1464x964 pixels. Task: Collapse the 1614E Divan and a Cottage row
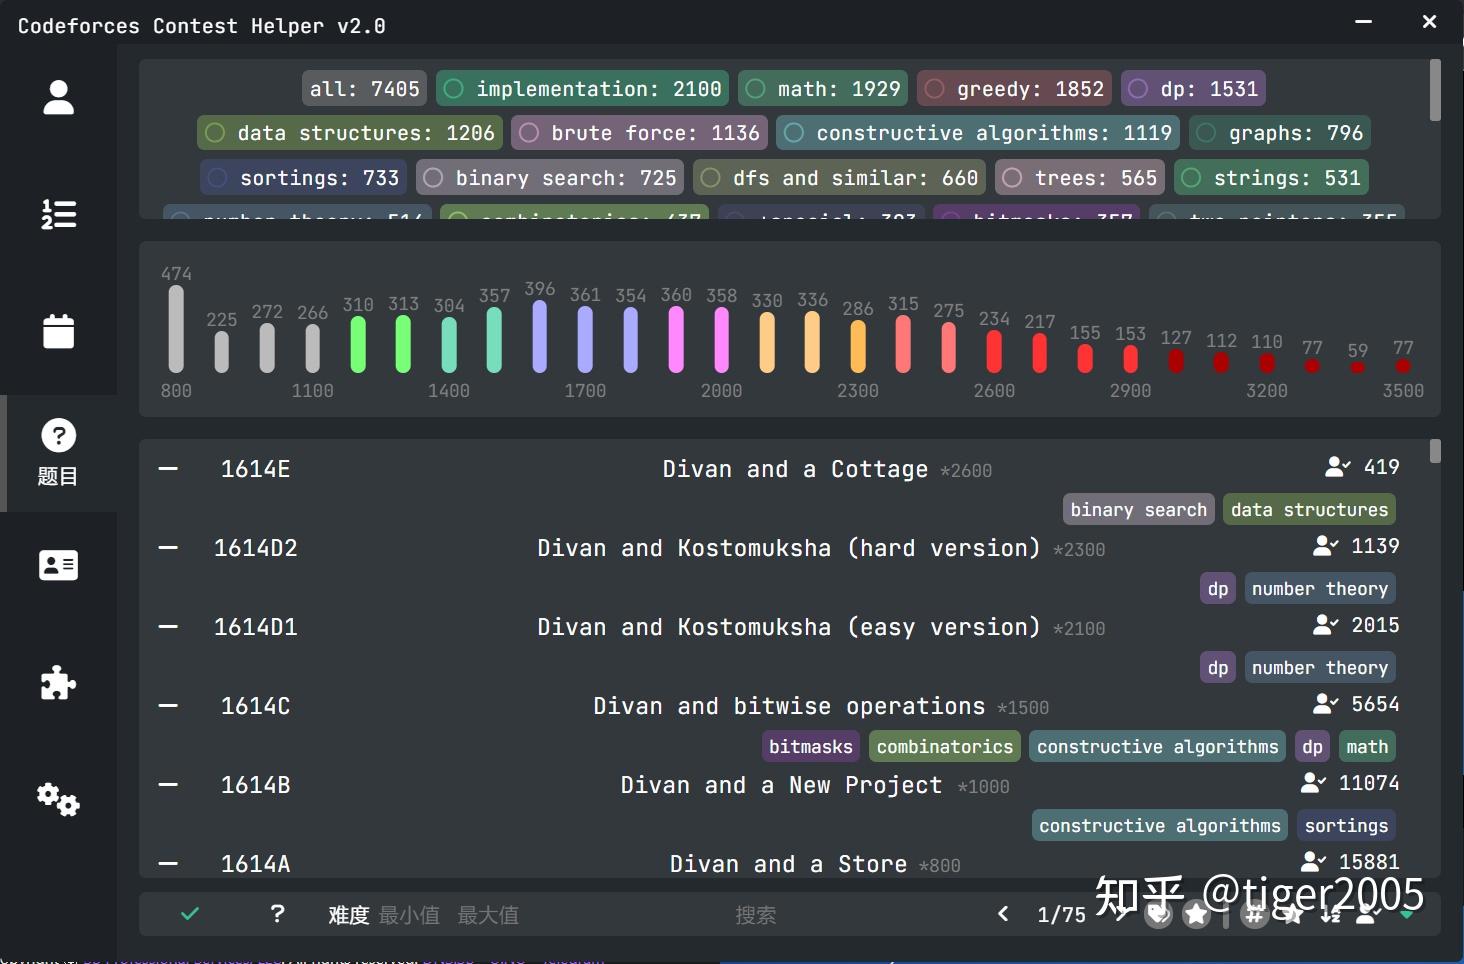tap(167, 467)
